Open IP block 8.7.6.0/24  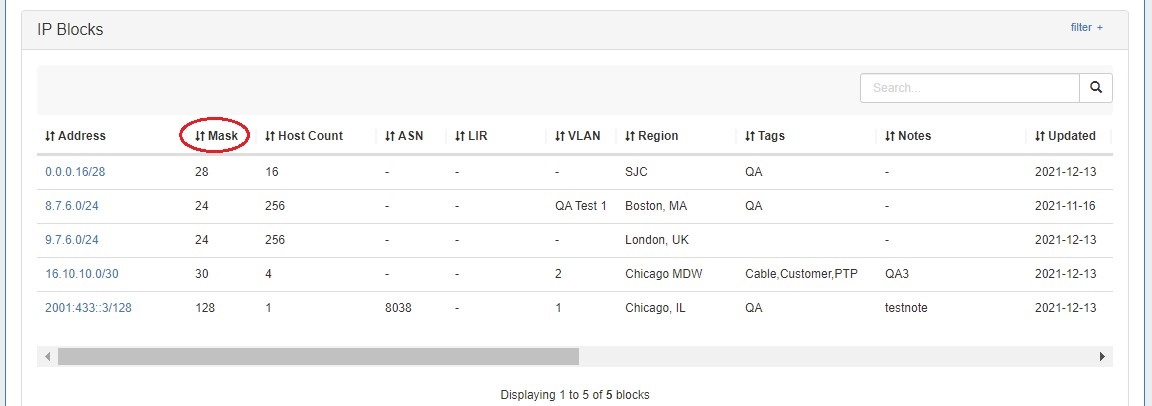click(72, 206)
